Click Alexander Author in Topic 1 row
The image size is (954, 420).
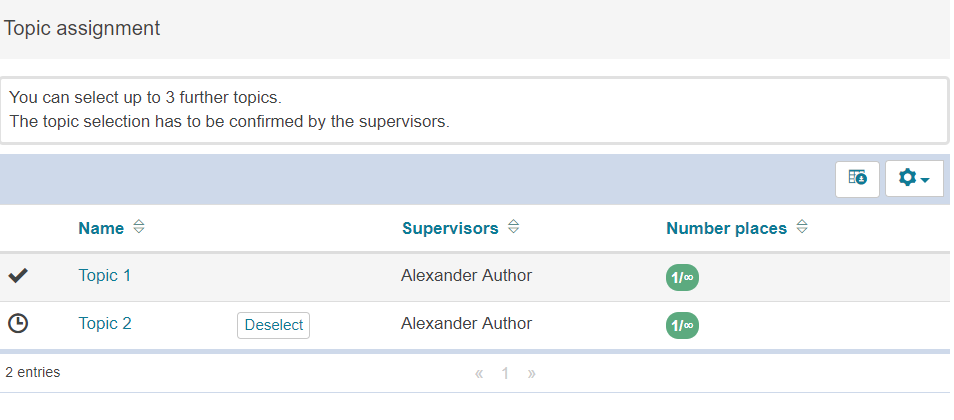(x=466, y=276)
